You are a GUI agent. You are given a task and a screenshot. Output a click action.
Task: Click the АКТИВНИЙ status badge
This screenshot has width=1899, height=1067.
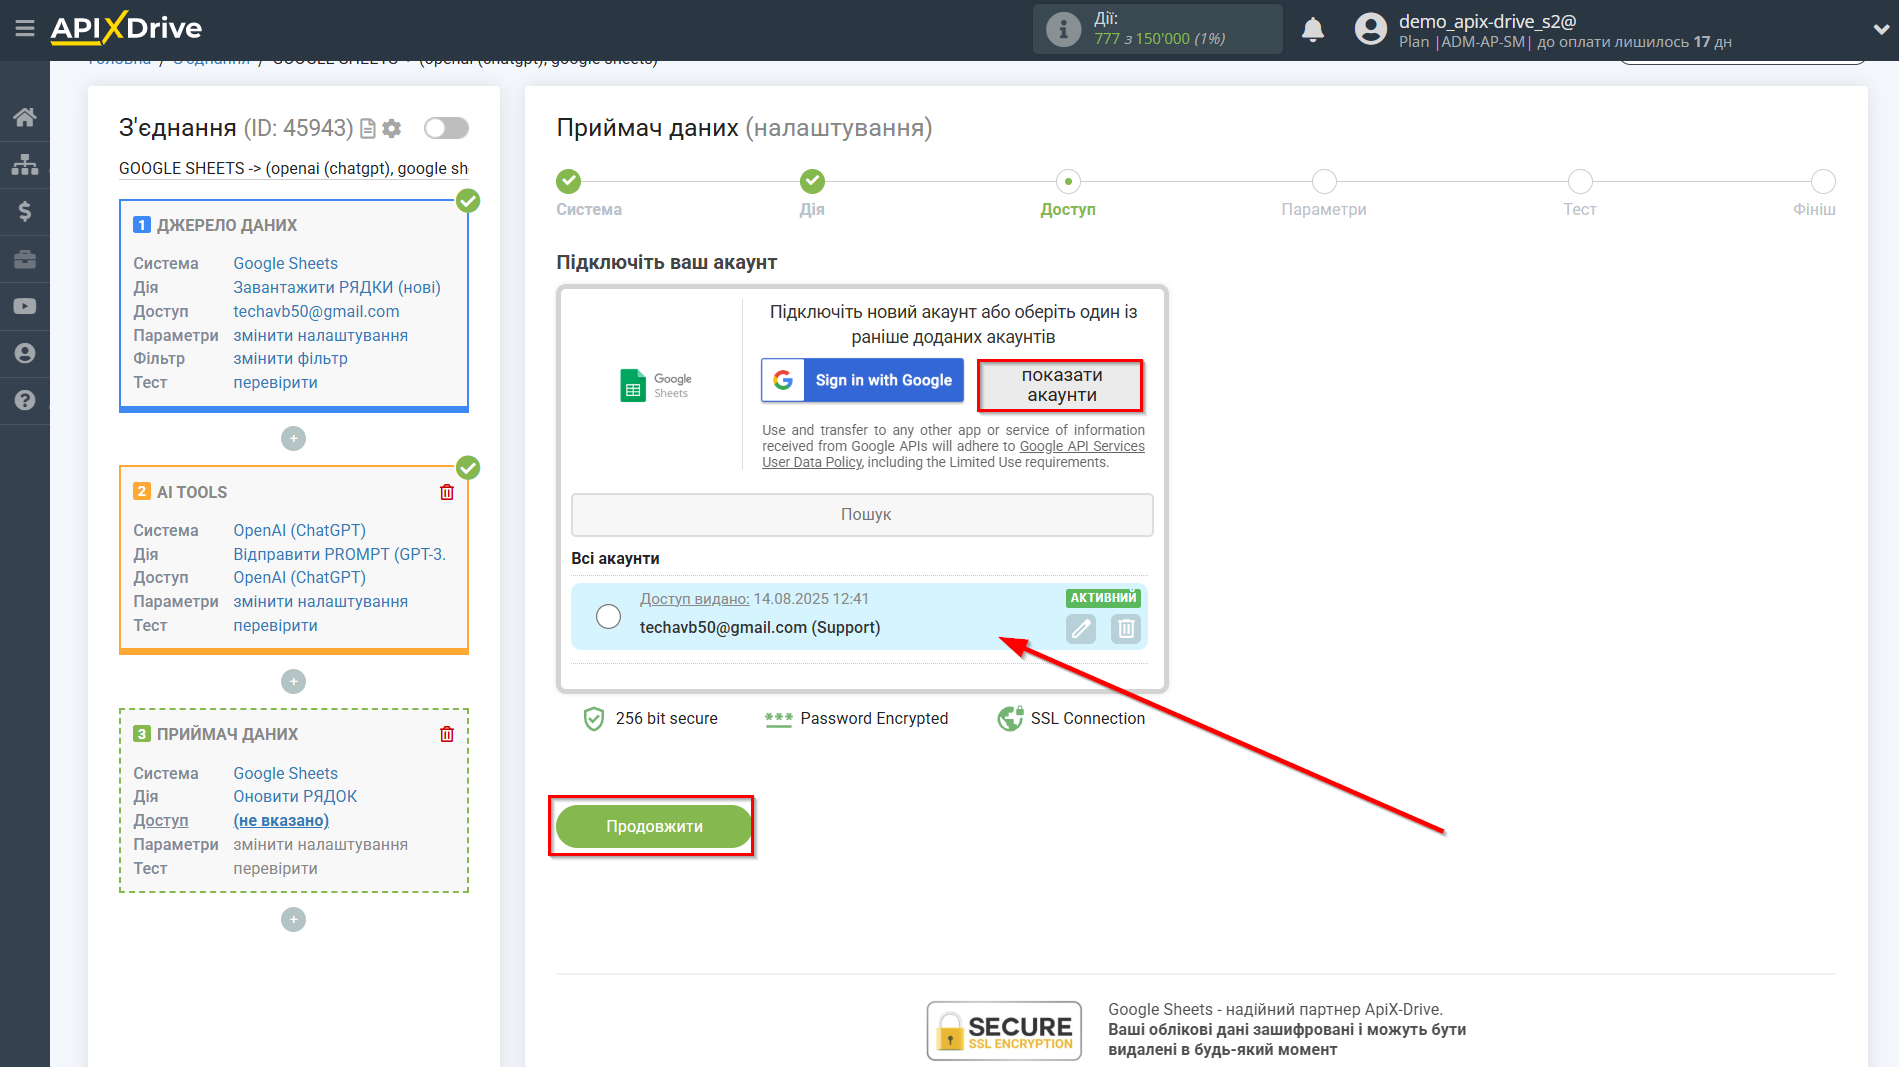pyautogui.click(x=1103, y=598)
